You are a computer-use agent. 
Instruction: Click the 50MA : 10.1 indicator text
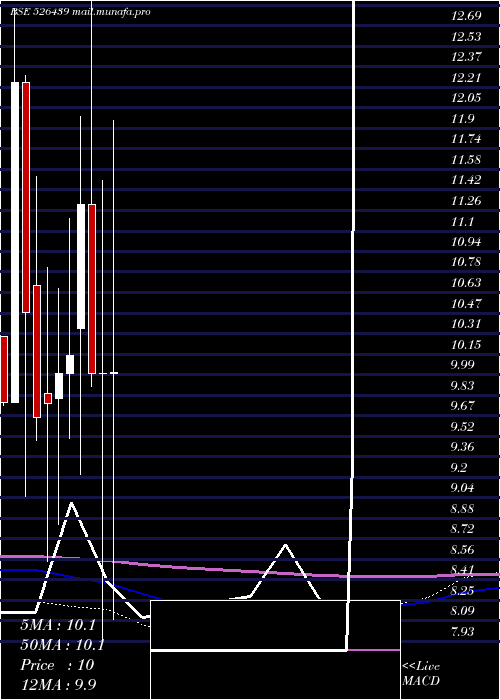coord(62,645)
